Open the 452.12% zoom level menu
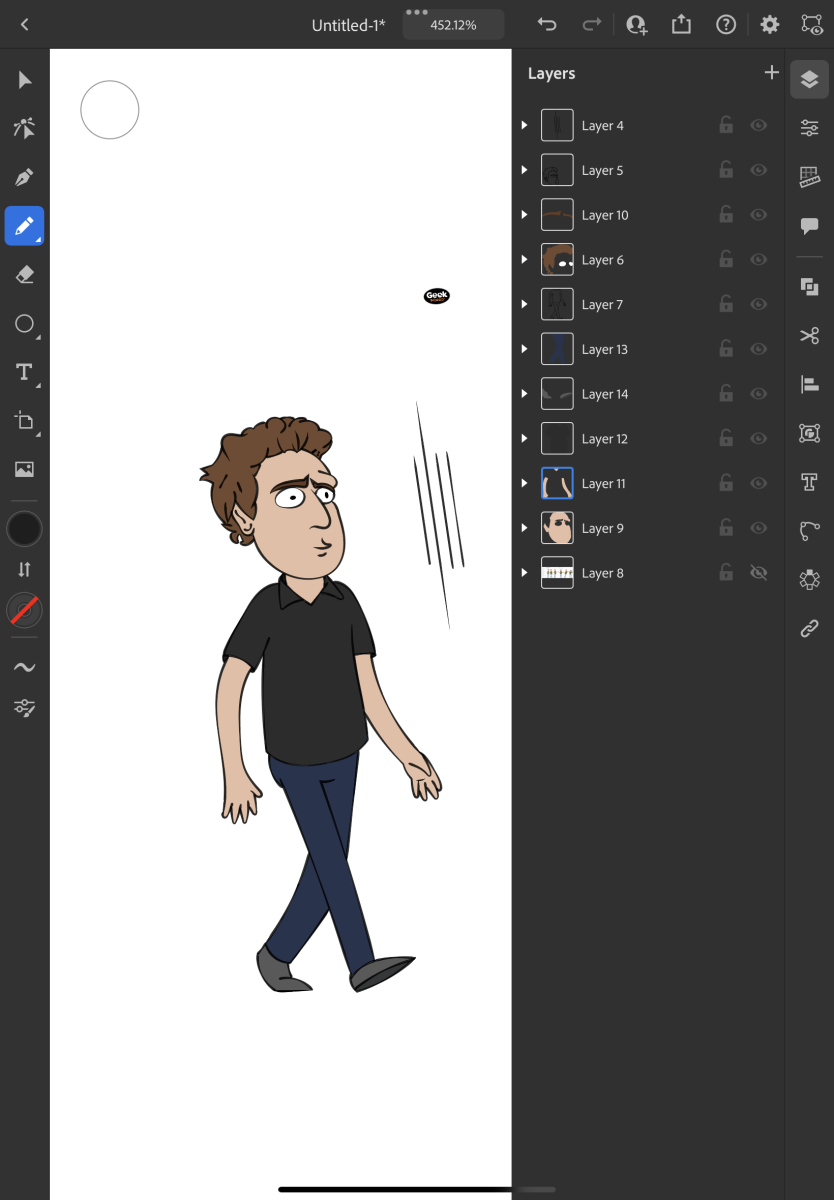The height and width of the screenshot is (1200, 834). [453, 25]
